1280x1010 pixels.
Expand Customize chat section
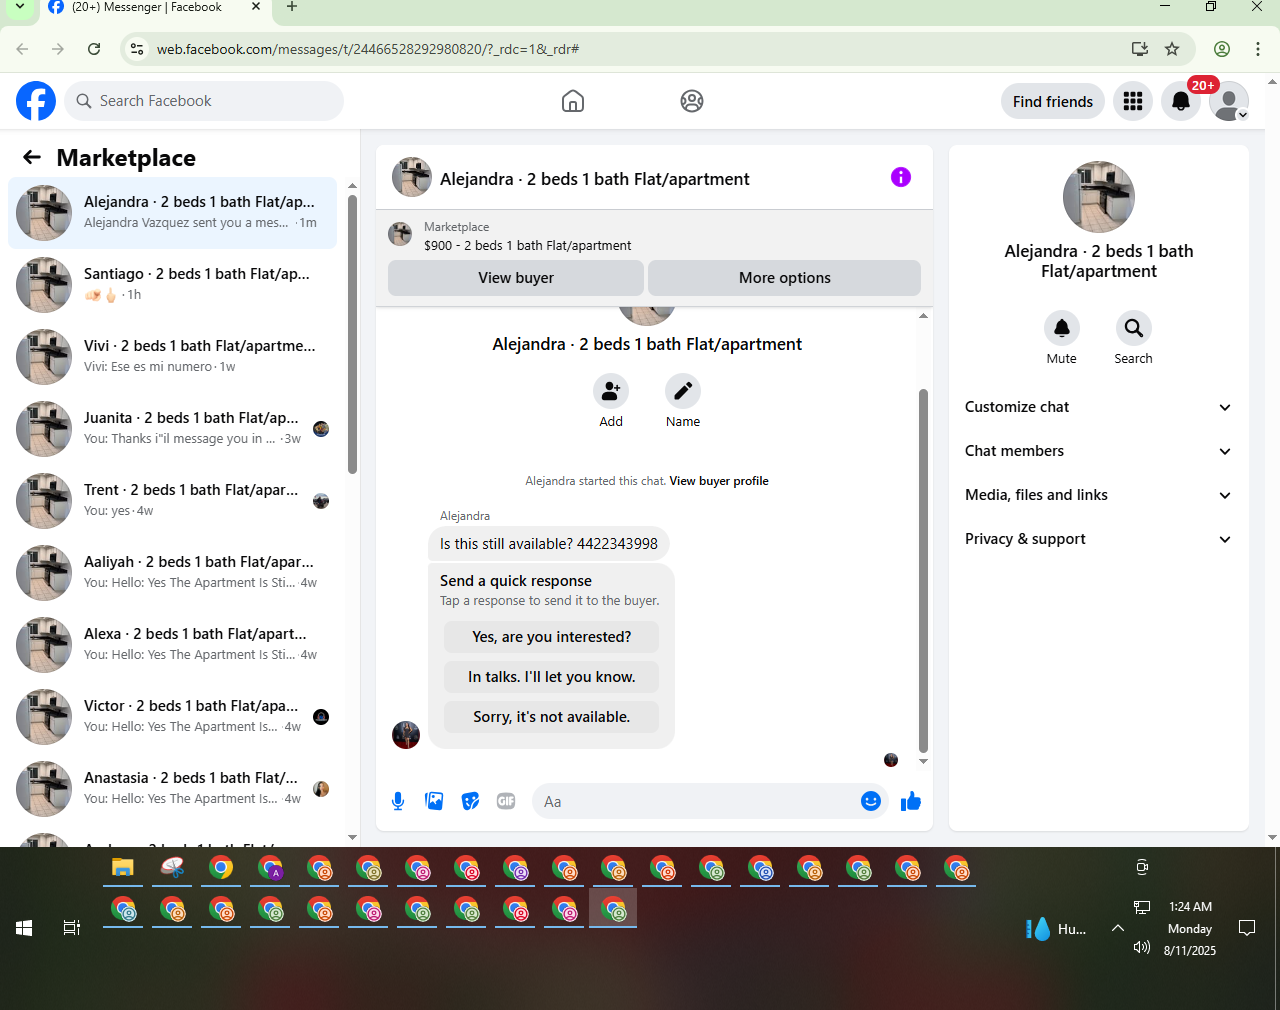pyautogui.click(x=1099, y=407)
